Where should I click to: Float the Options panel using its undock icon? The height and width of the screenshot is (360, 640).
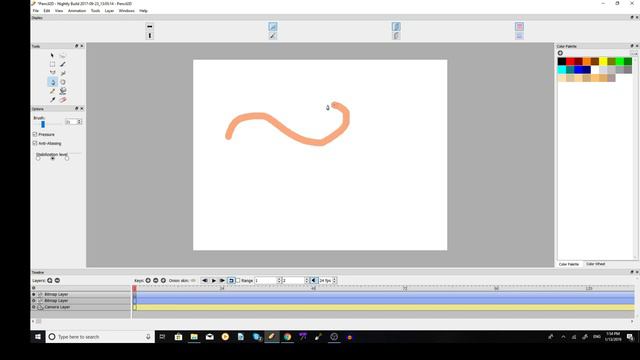pyautogui.click(x=76, y=109)
